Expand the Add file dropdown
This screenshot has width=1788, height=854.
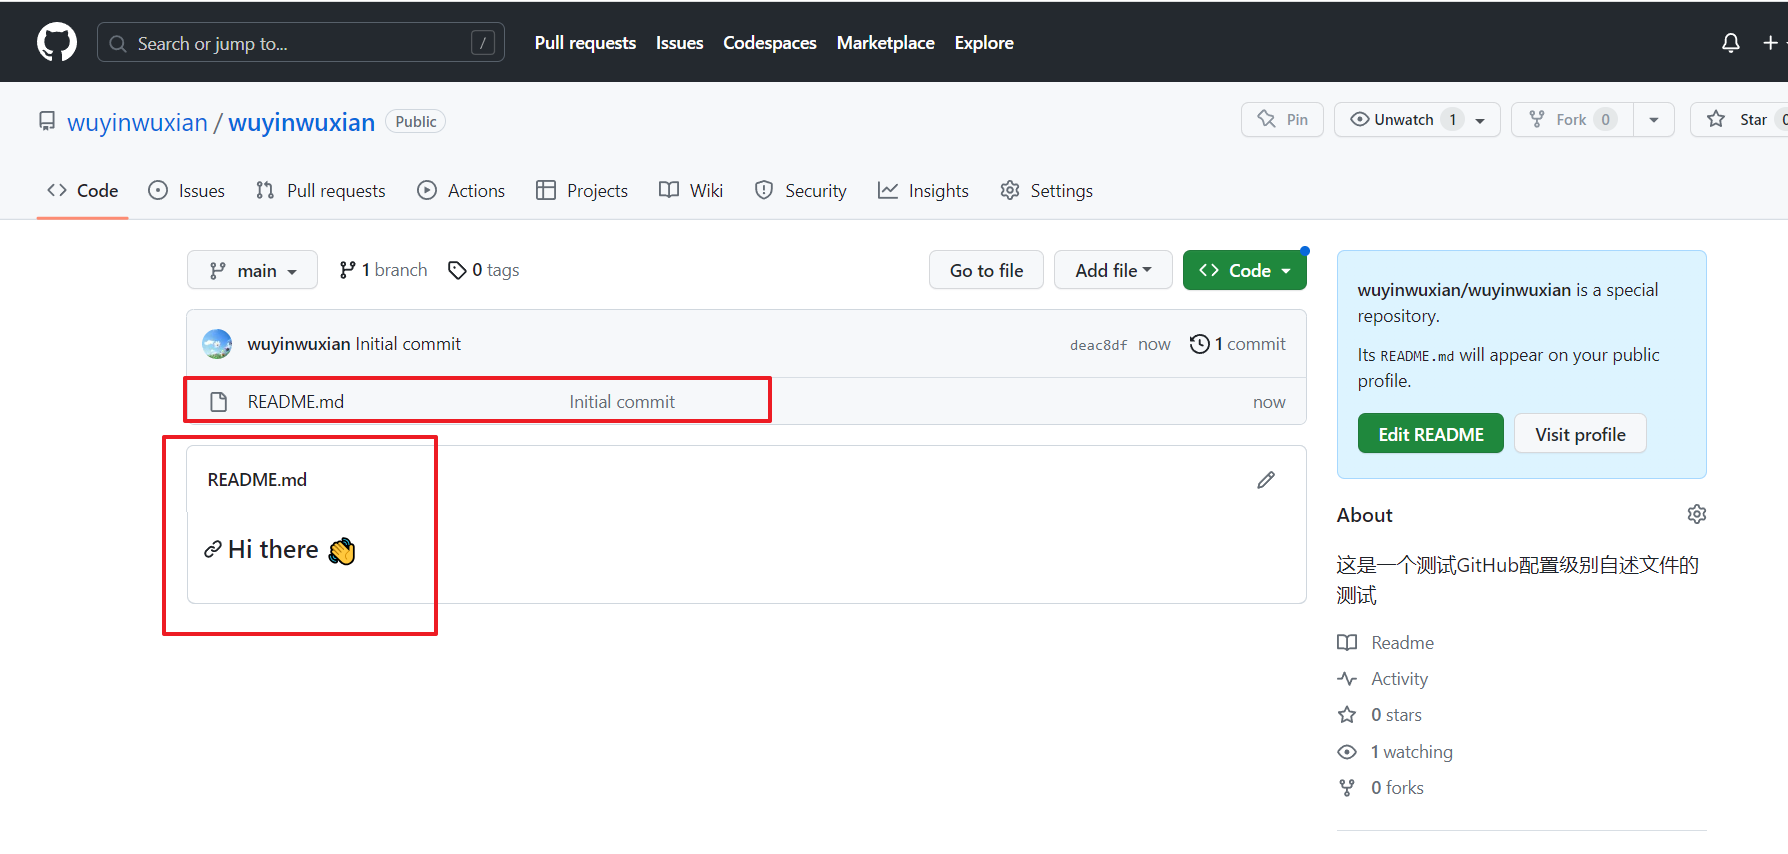coord(1113,270)
